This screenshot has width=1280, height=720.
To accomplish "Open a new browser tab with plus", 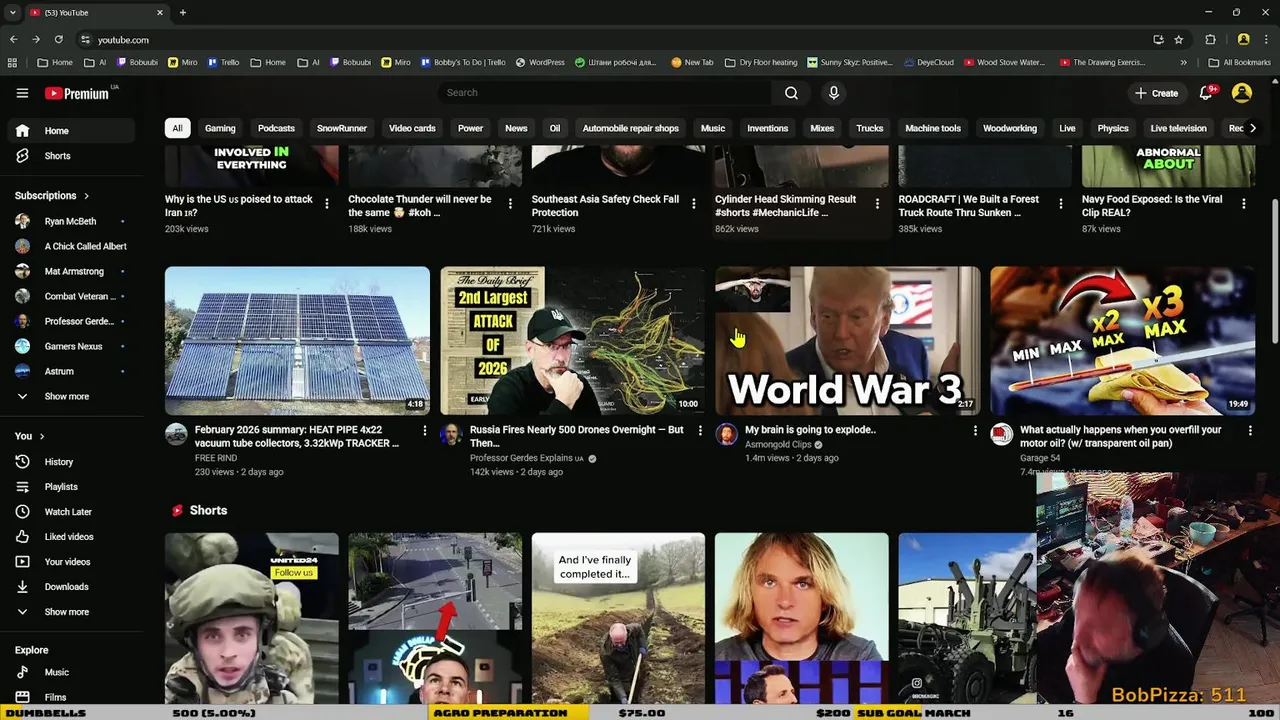I will tap(182, 12).
